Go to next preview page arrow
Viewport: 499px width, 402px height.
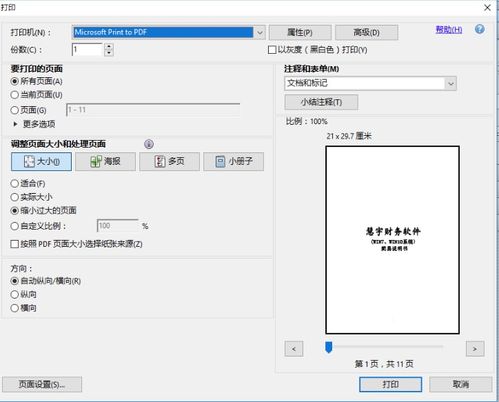(475, 349)
